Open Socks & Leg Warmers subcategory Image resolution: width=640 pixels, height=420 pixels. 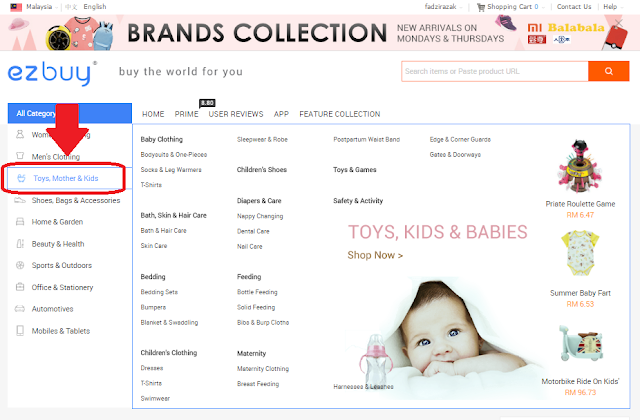click(171, 170)
